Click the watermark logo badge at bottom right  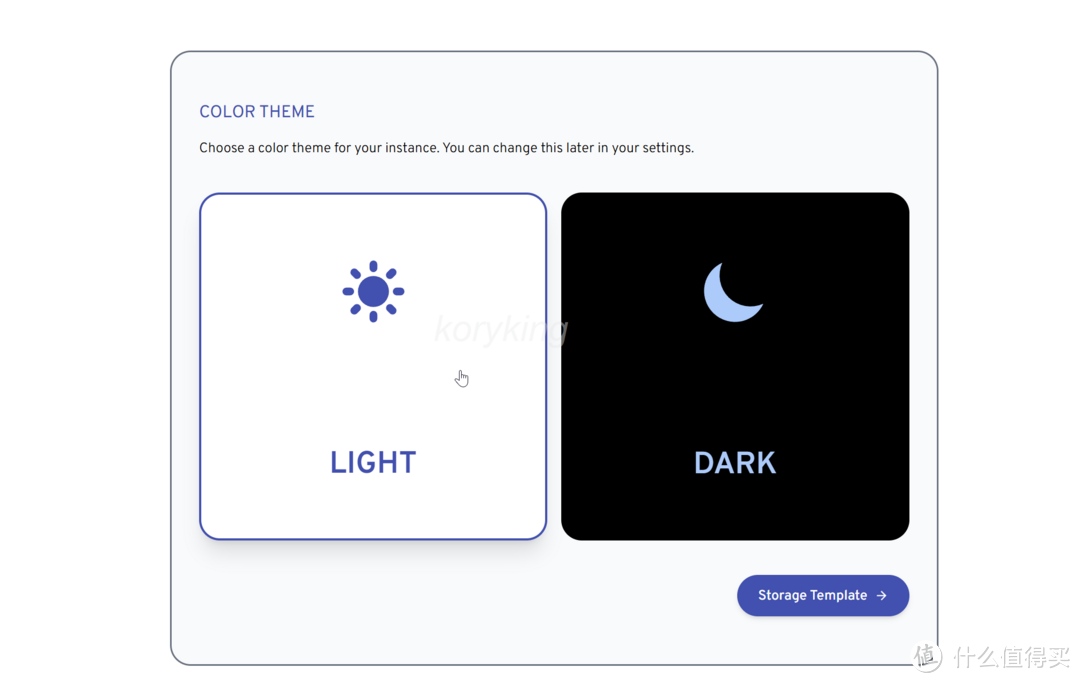(x=927, y=656)
